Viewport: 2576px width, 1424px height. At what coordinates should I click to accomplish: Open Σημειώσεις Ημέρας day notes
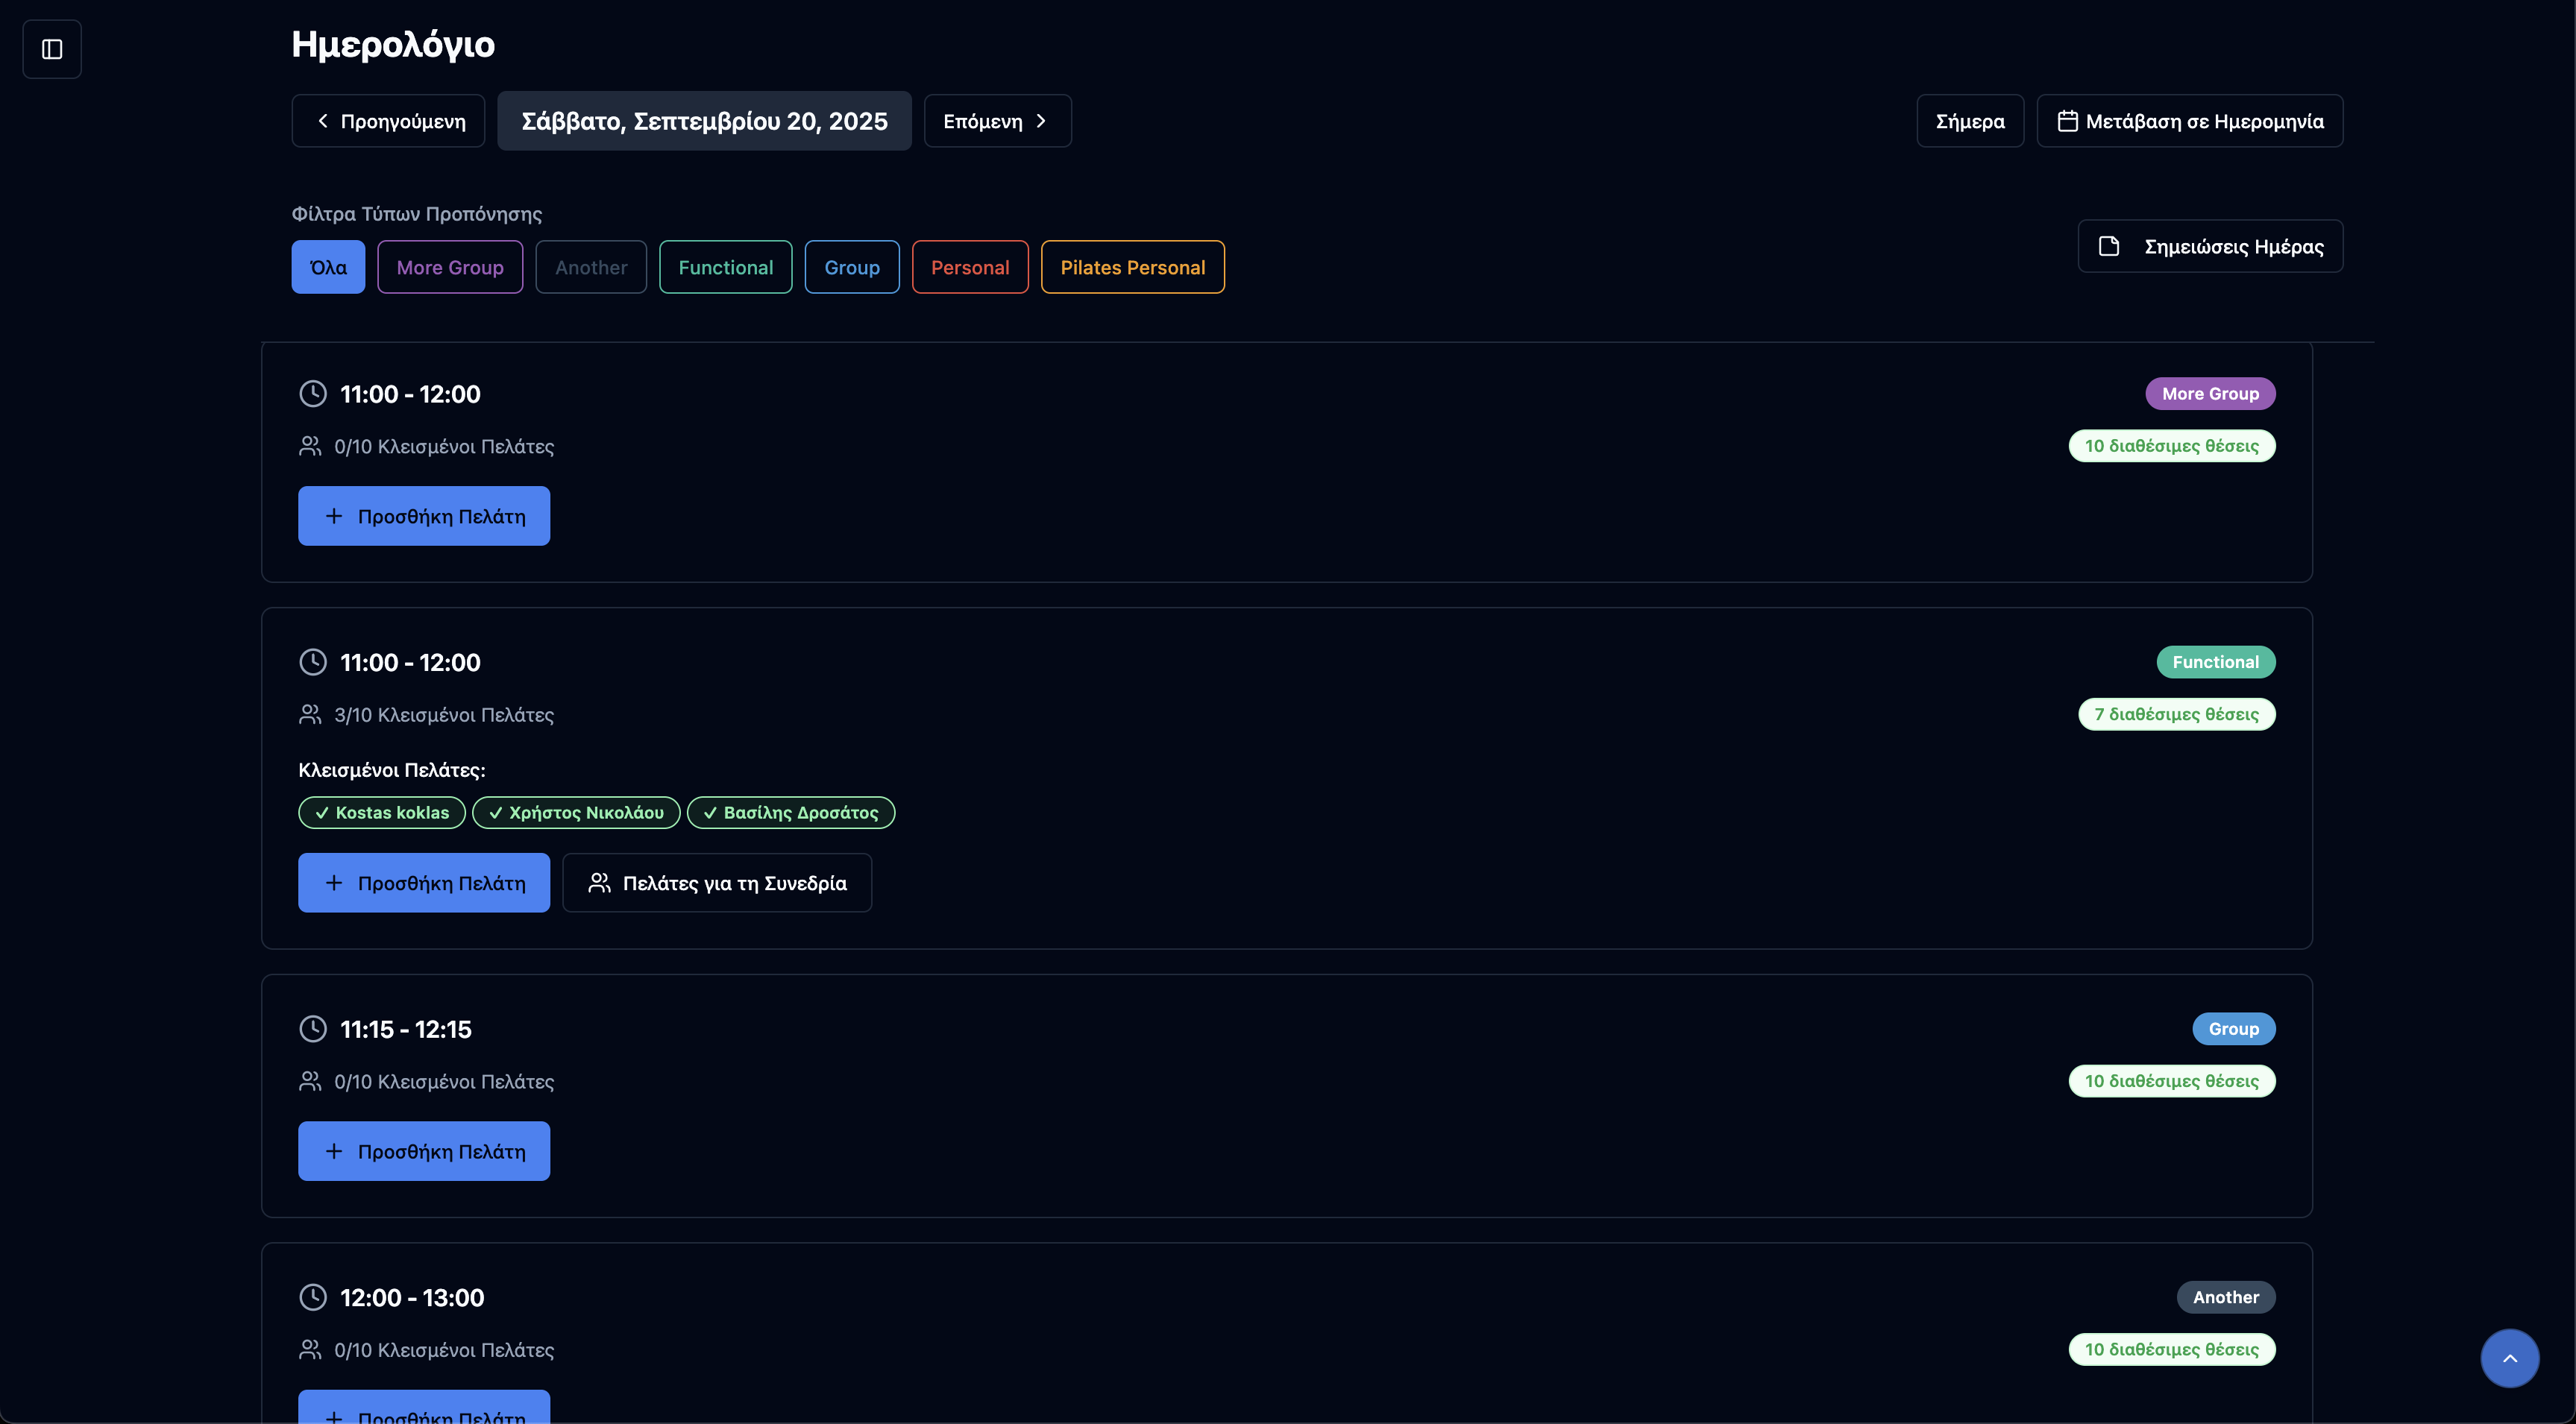coord(2210,247)
